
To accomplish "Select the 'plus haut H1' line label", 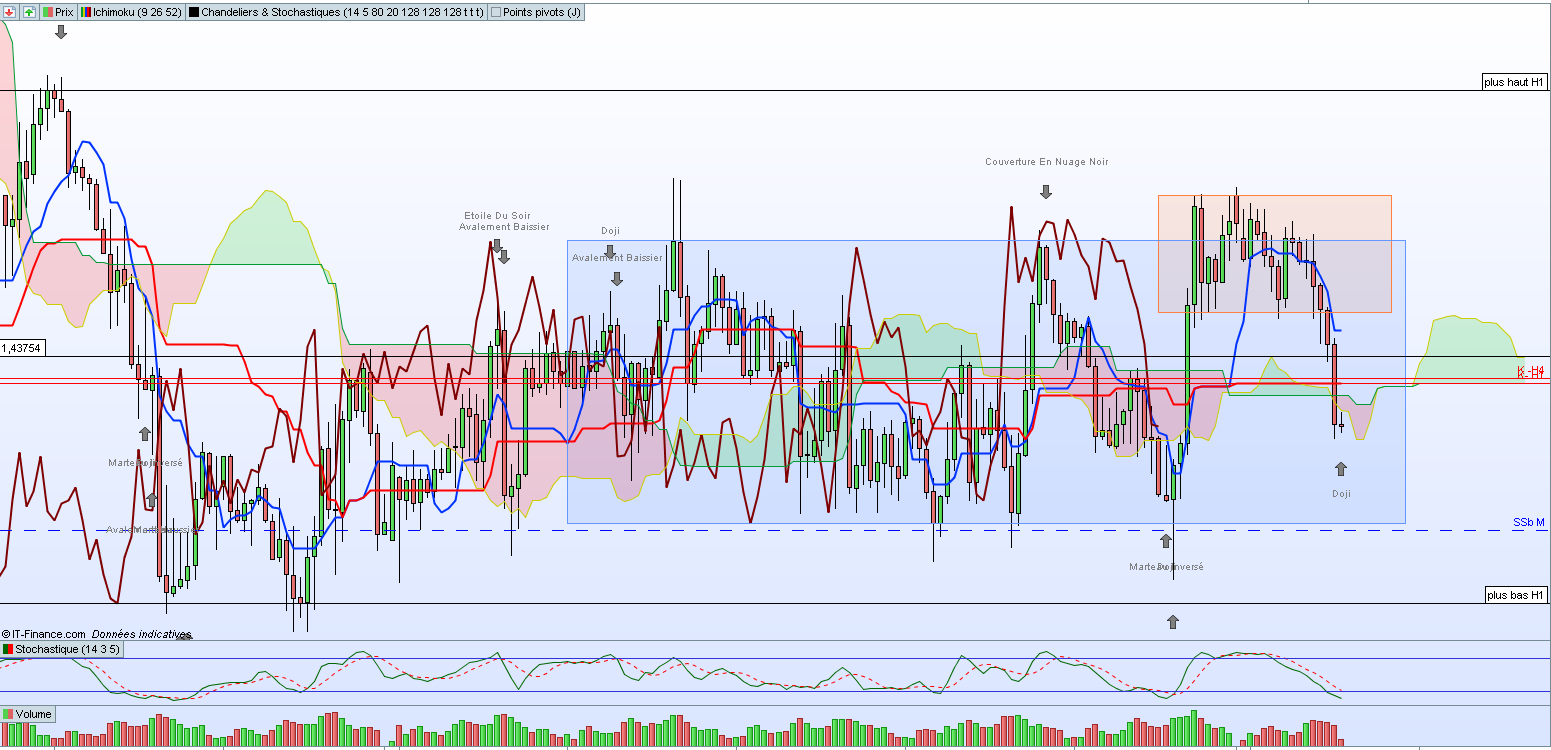I will [1516, 83].
